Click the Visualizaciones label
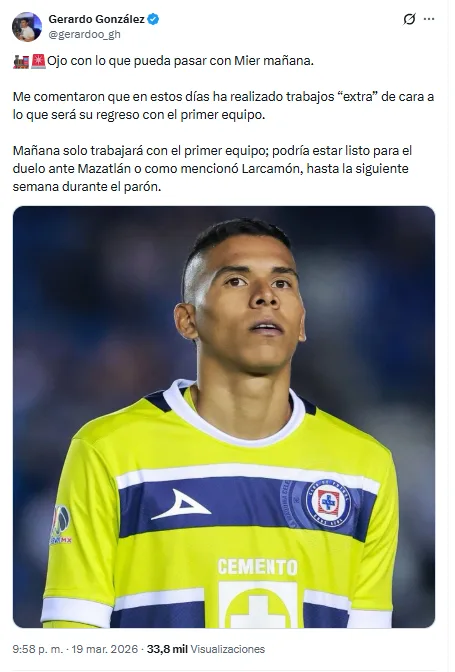Viewport: 455px width, 672px height. point(228,649)
